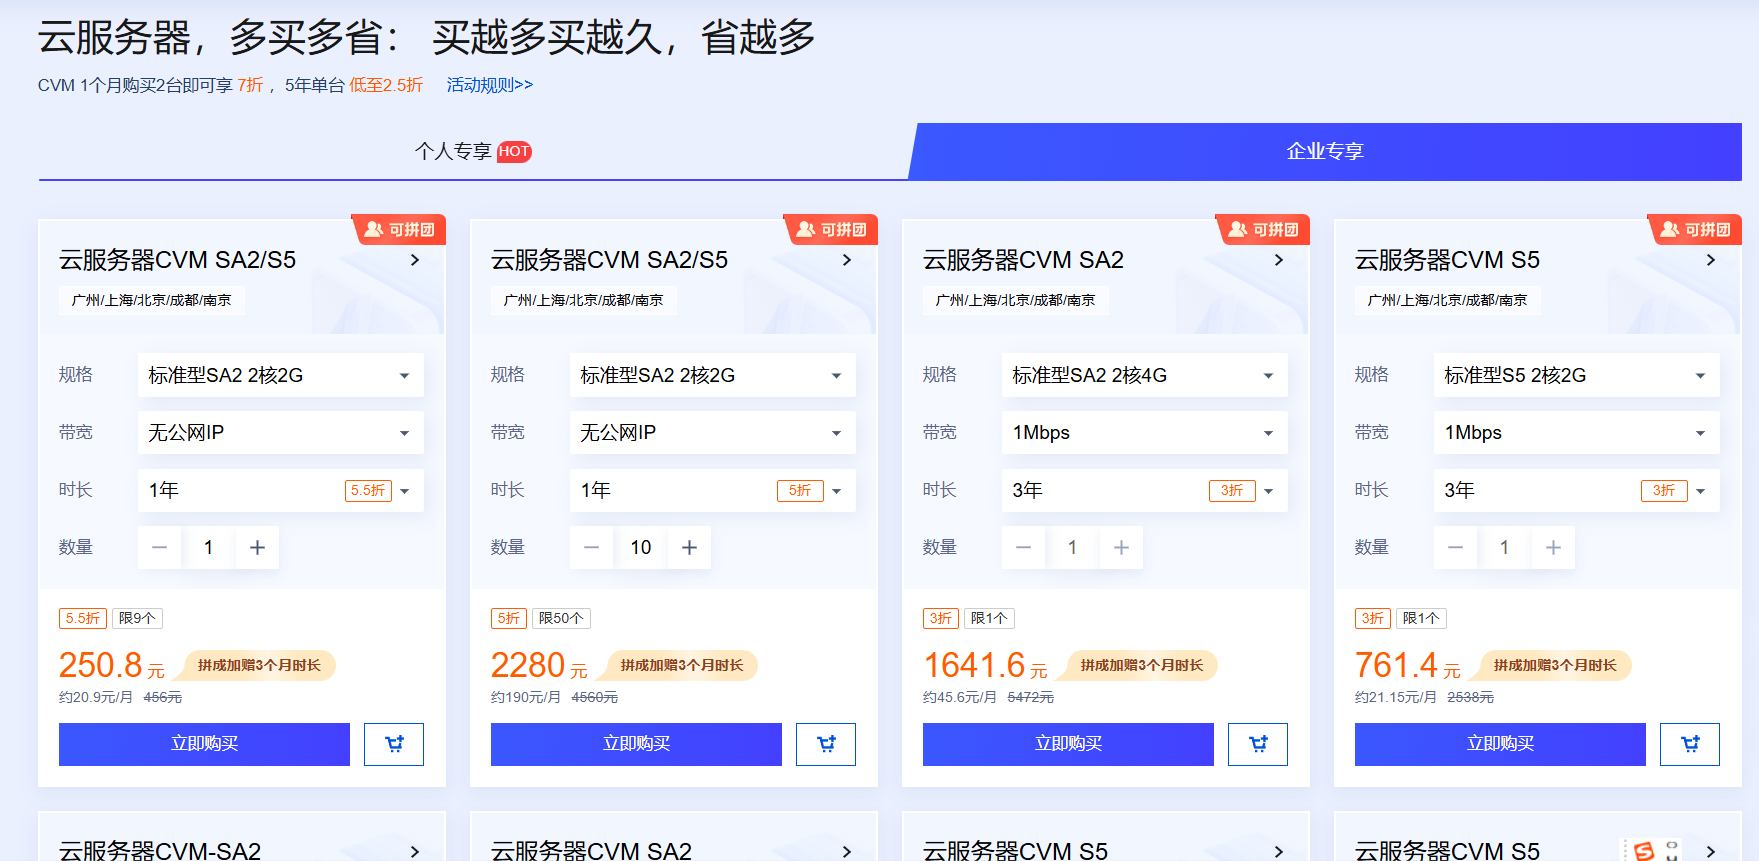Click the HOT badge on 个人专享

(514, 151)
